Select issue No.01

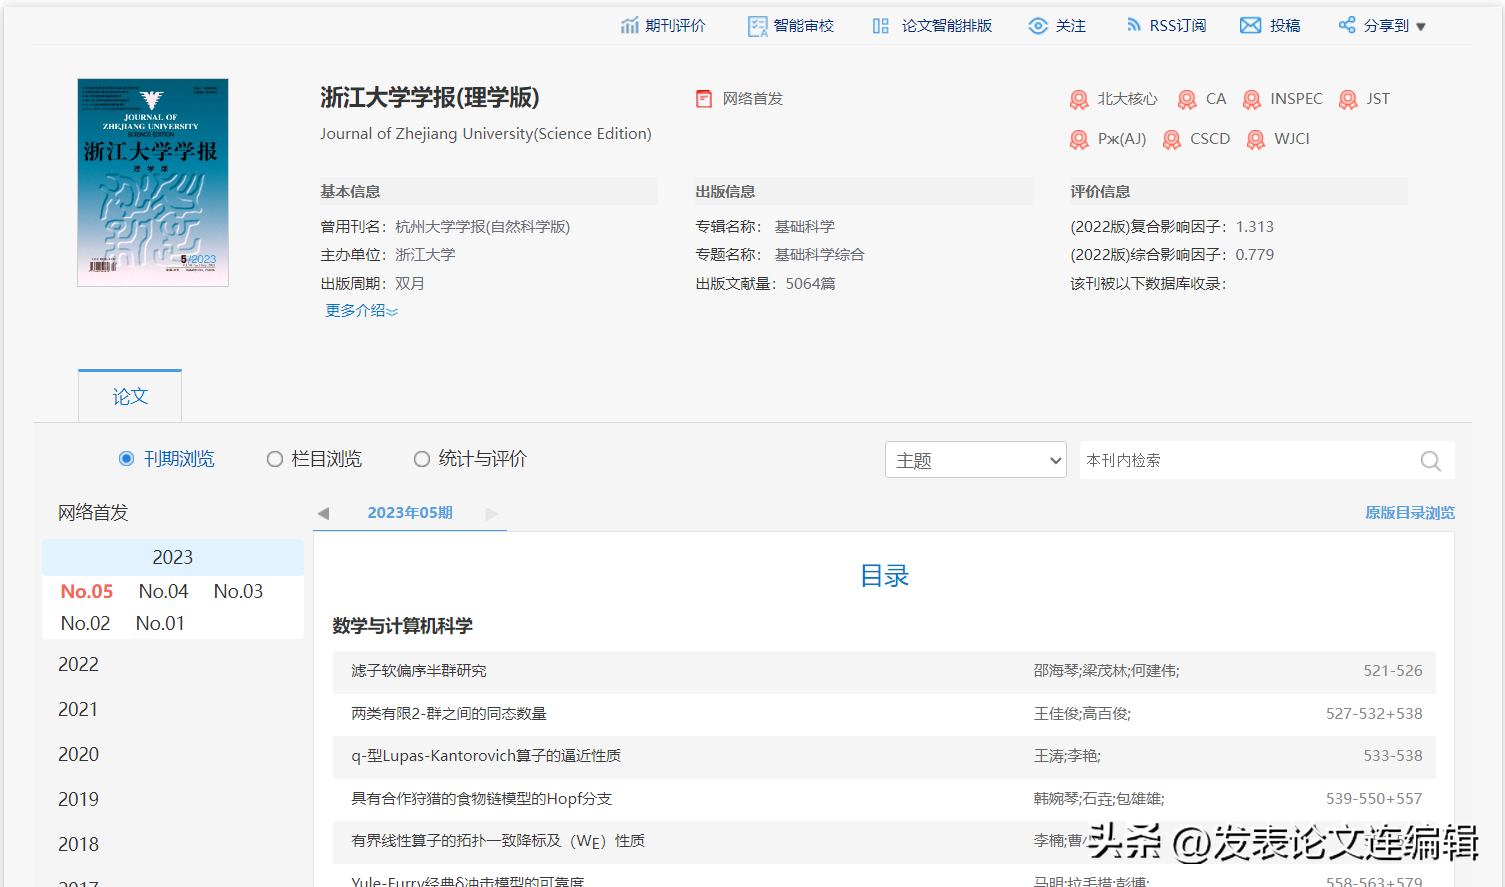click(x=160, y=624)
